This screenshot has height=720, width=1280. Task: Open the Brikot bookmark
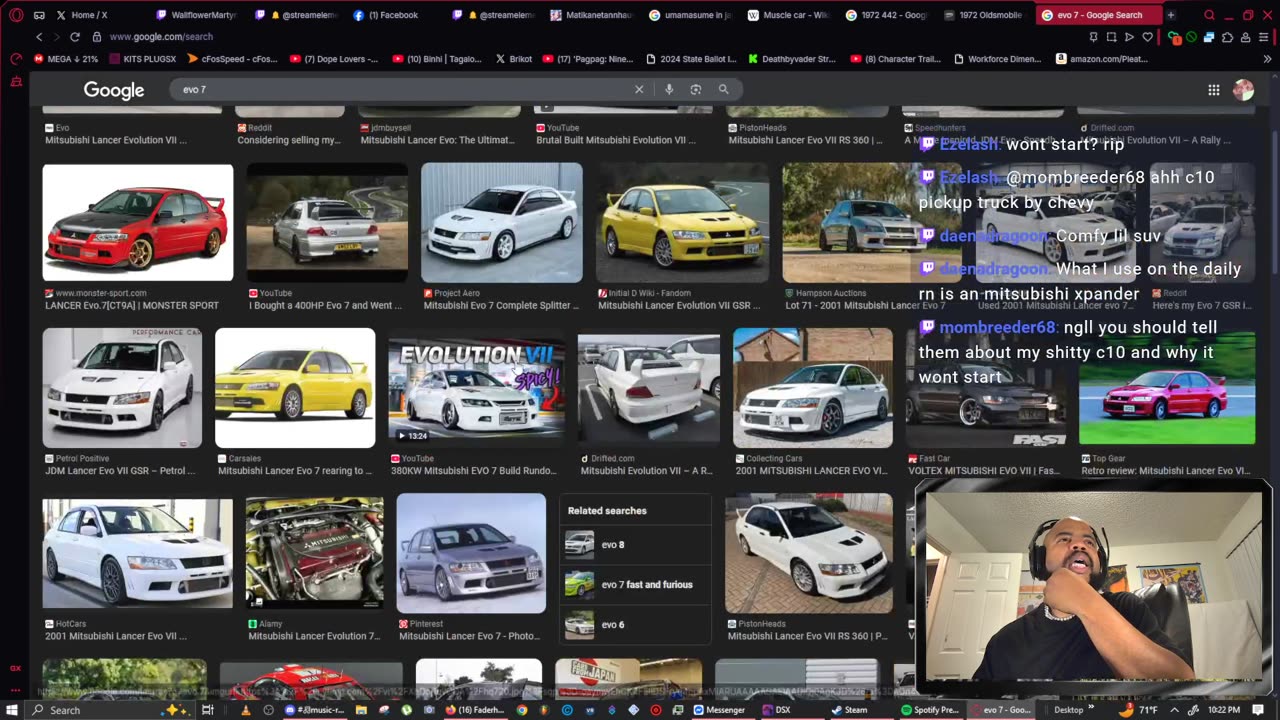(514, 59)
